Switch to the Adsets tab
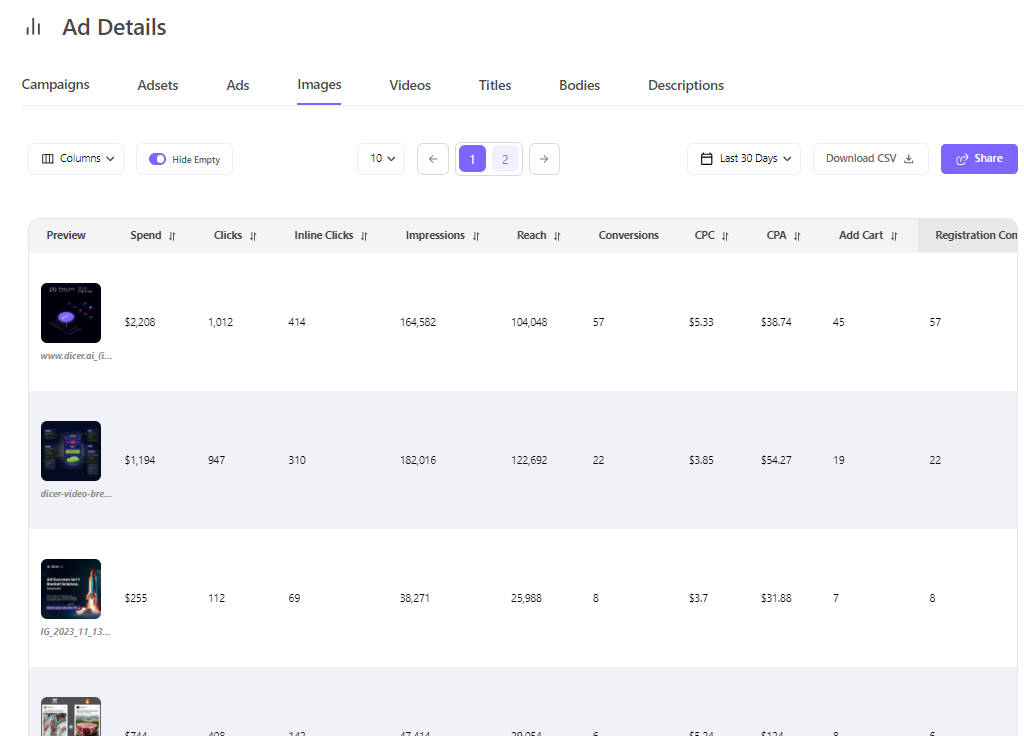 coord(158,86)
